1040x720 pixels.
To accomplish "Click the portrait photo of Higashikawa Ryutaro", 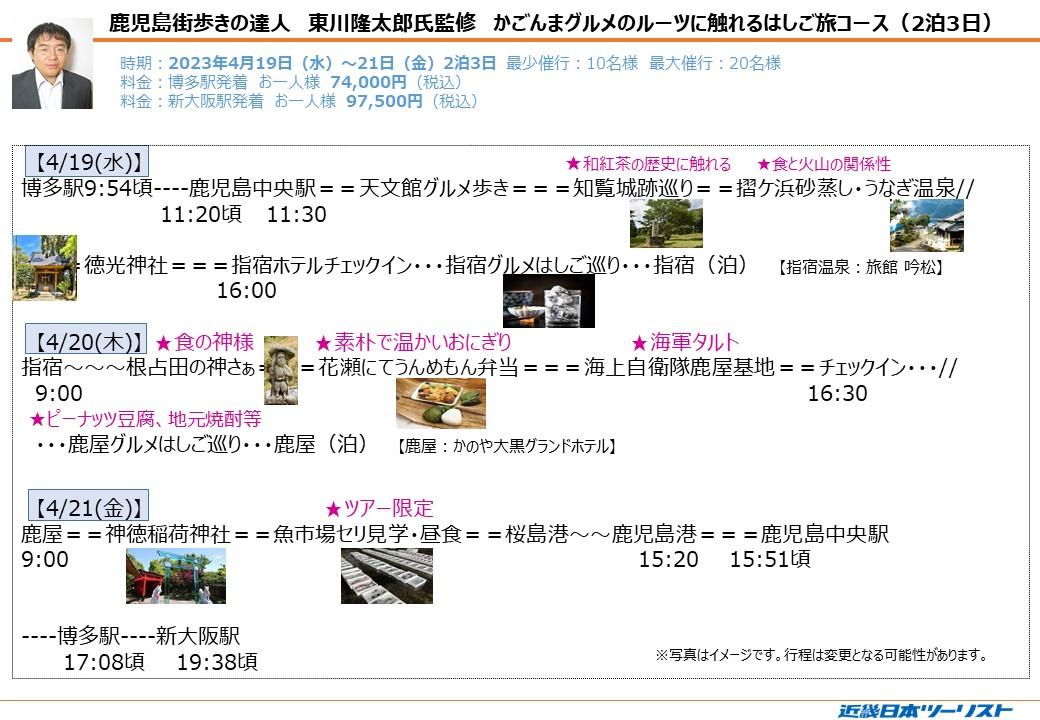I will tap(52, 64).
